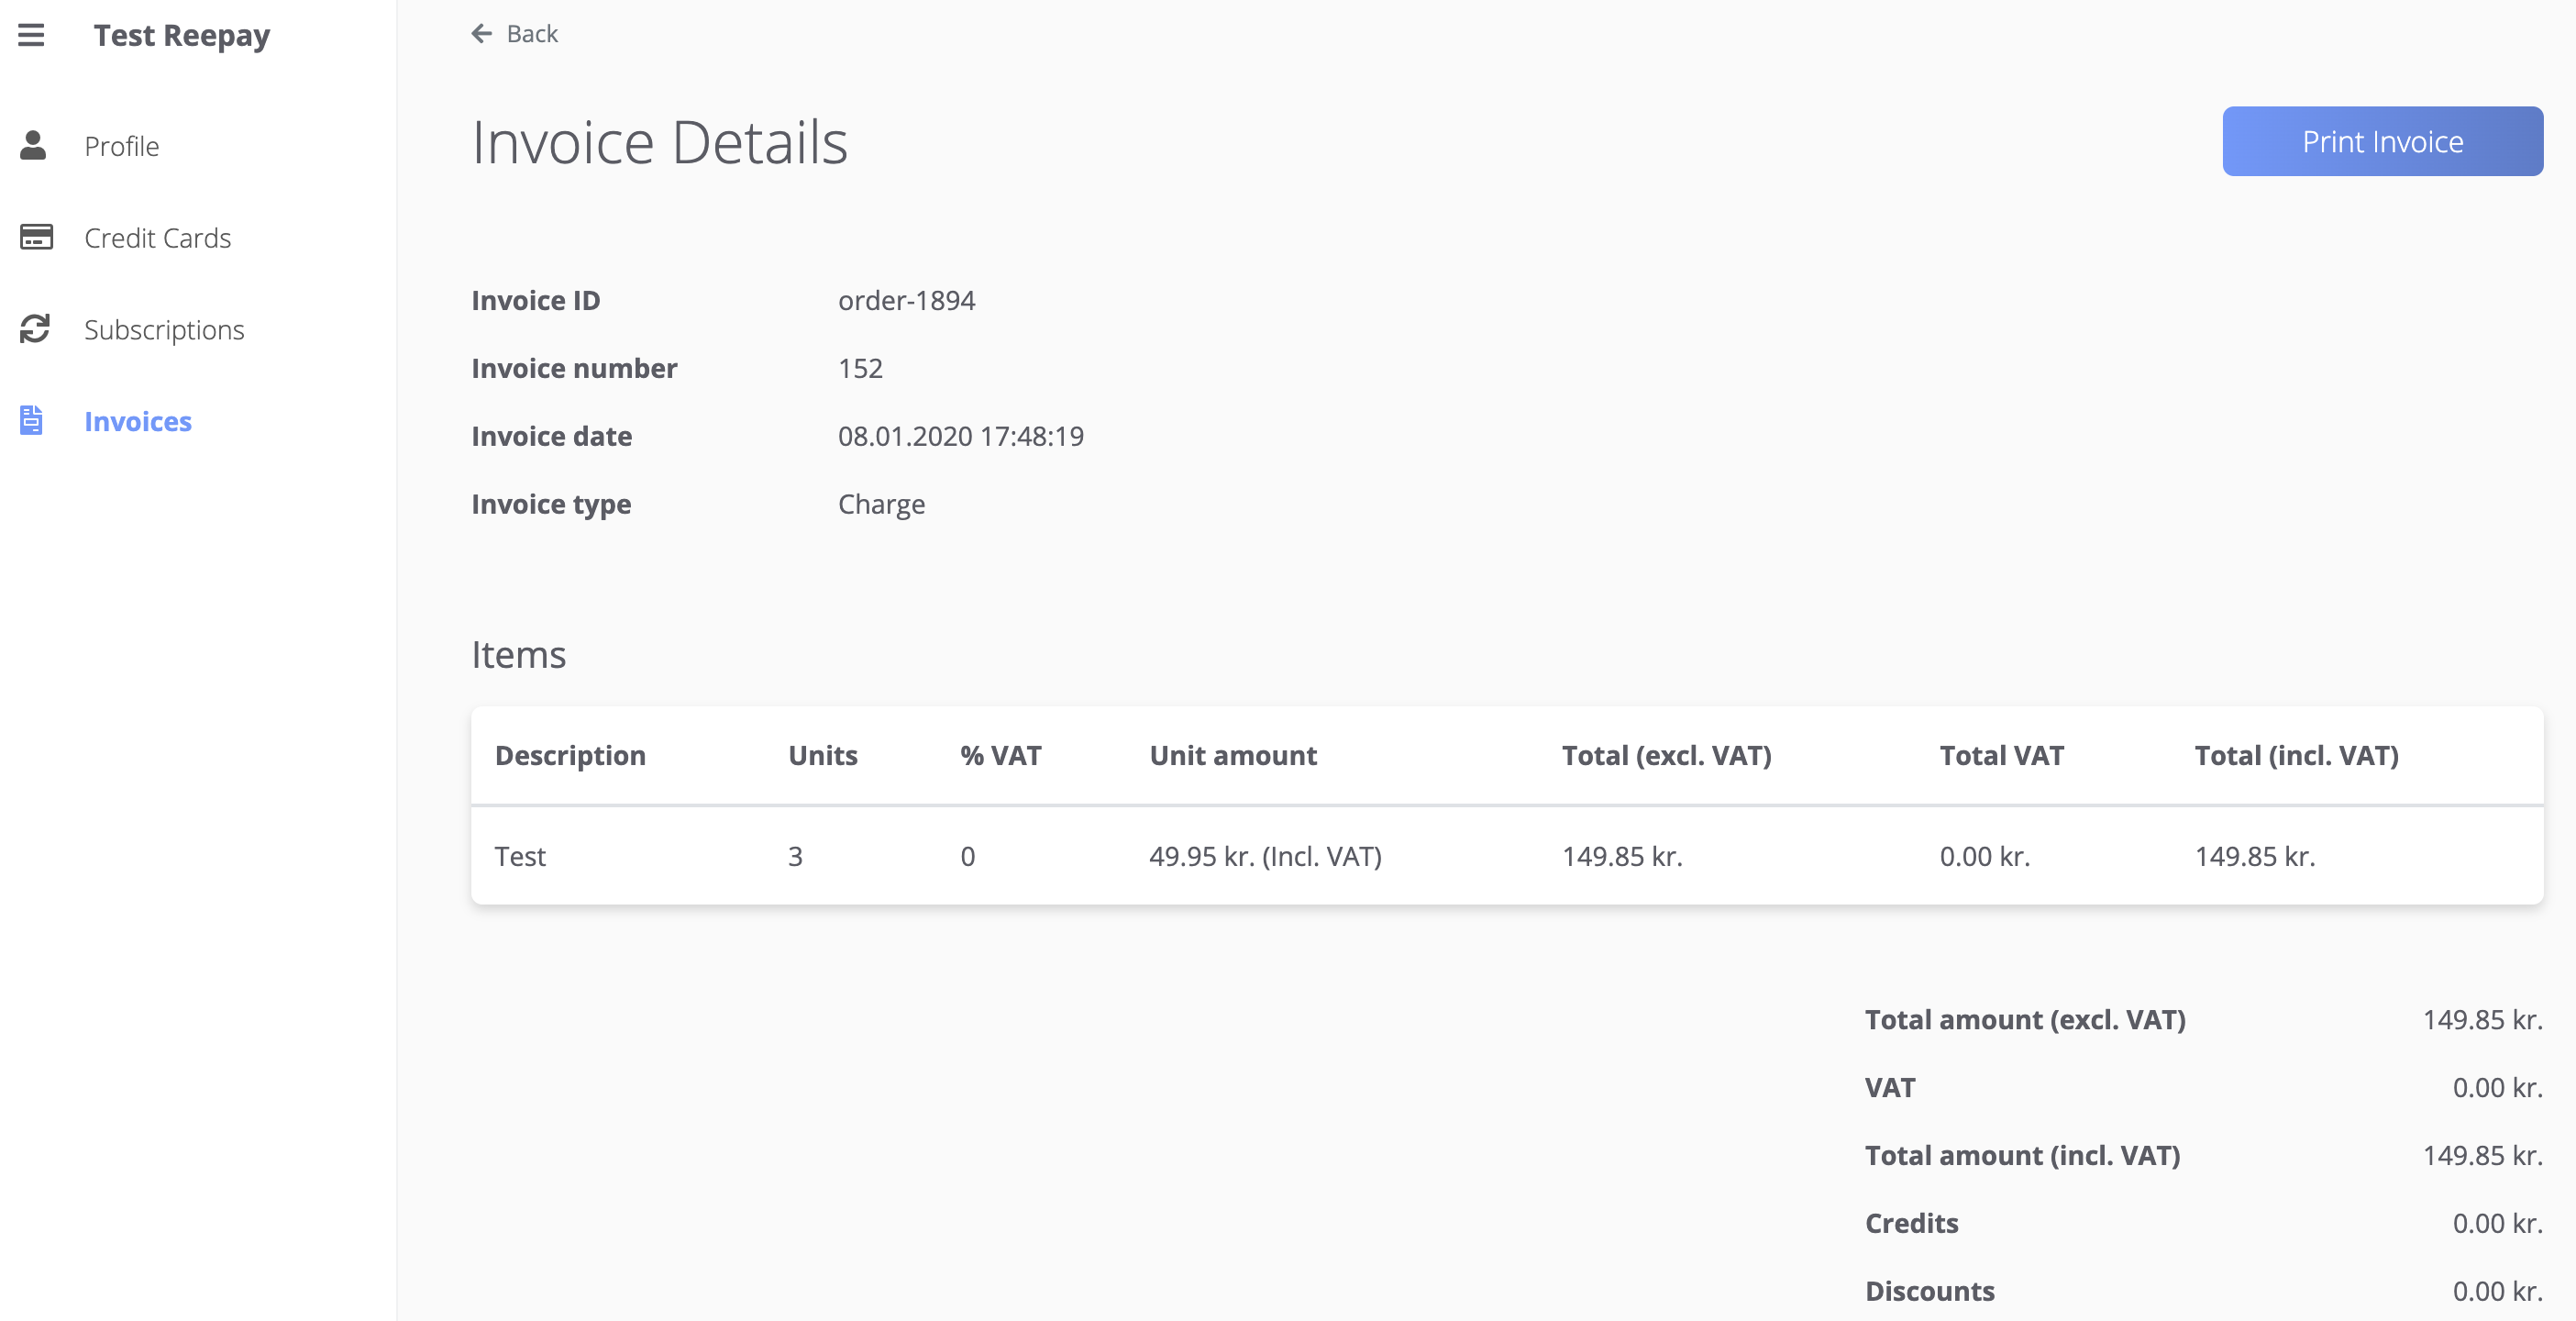Viewport: 2576px width, 1321px height.
Task: Click the Total amount (excl. VAT) label
Action: (x=2024, y=1019)
